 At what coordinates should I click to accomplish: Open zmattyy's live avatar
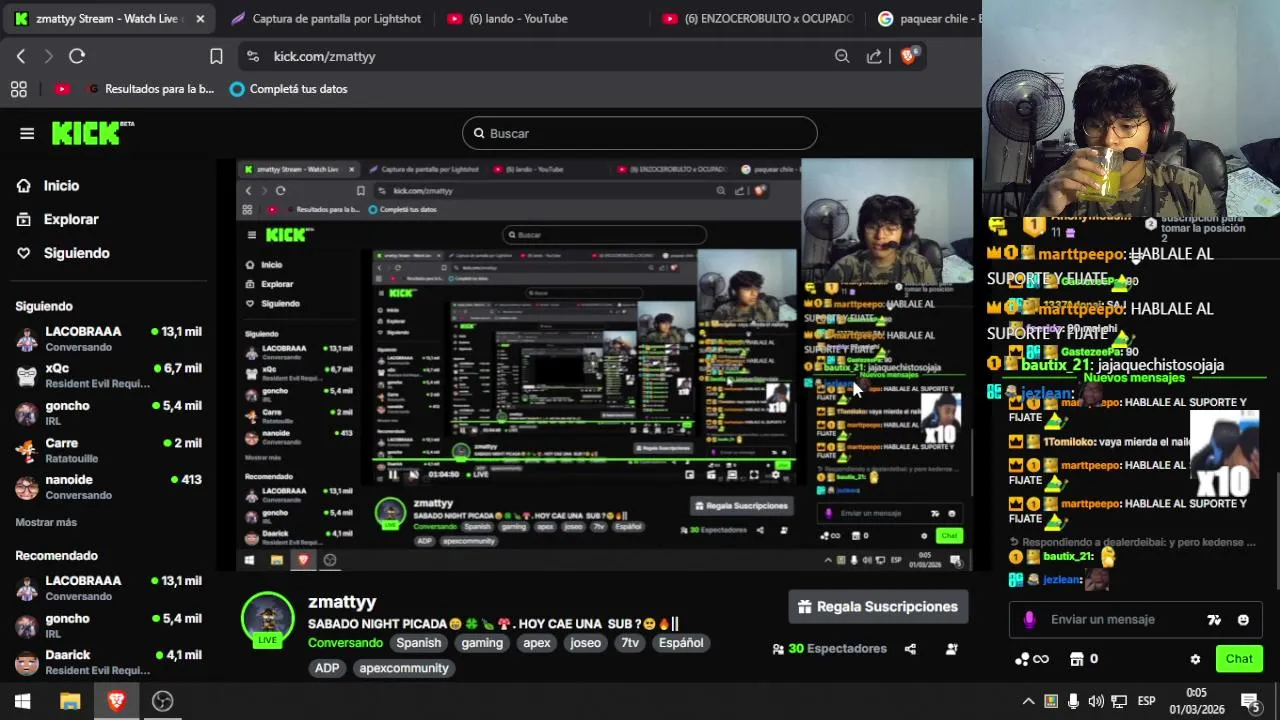tap(267, 619)
